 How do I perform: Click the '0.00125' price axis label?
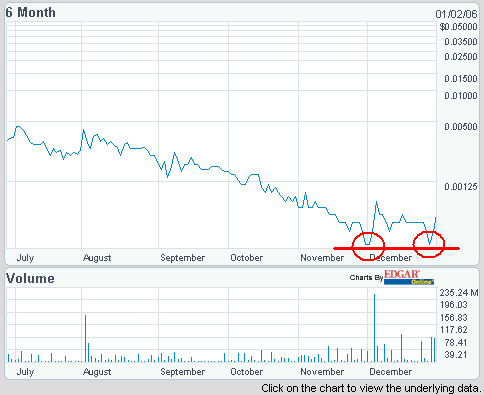(461, 187)
